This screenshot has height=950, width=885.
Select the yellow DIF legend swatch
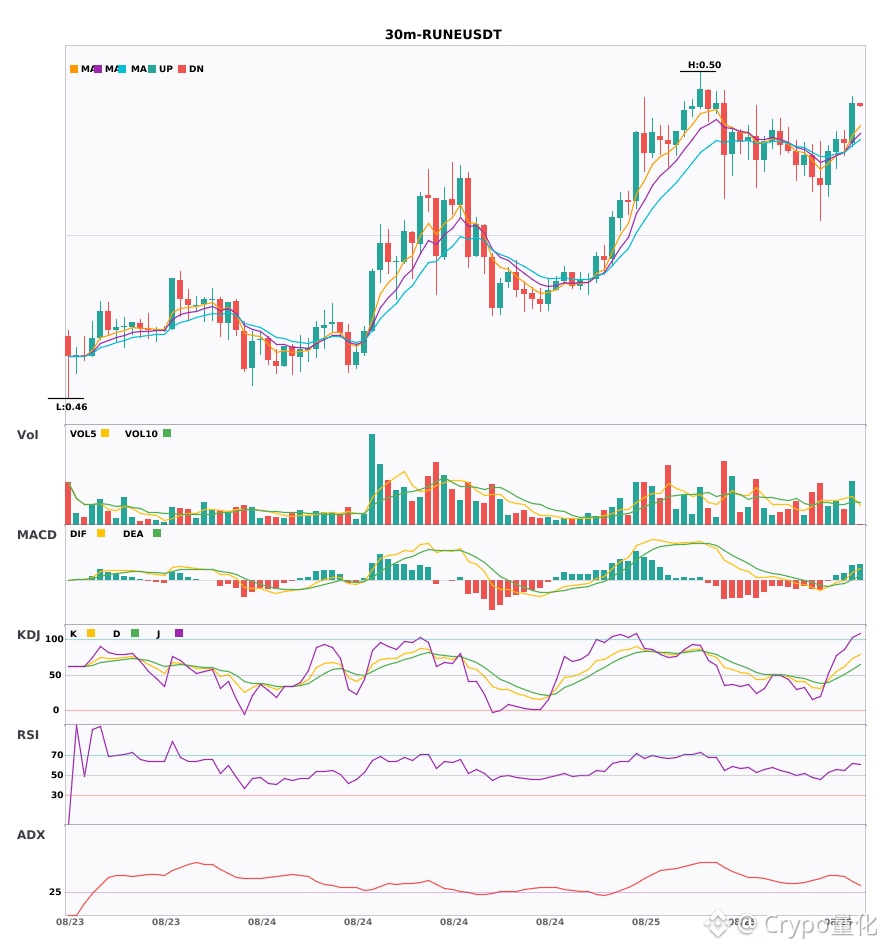[x=101, y=533]
